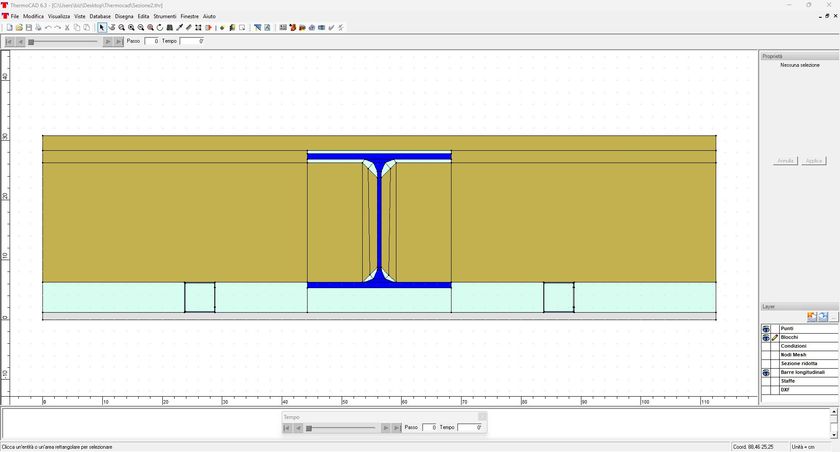Click the Passo field in top time bar
The height and width of the screenshot is (452, 840).
[x=152, y=41]
